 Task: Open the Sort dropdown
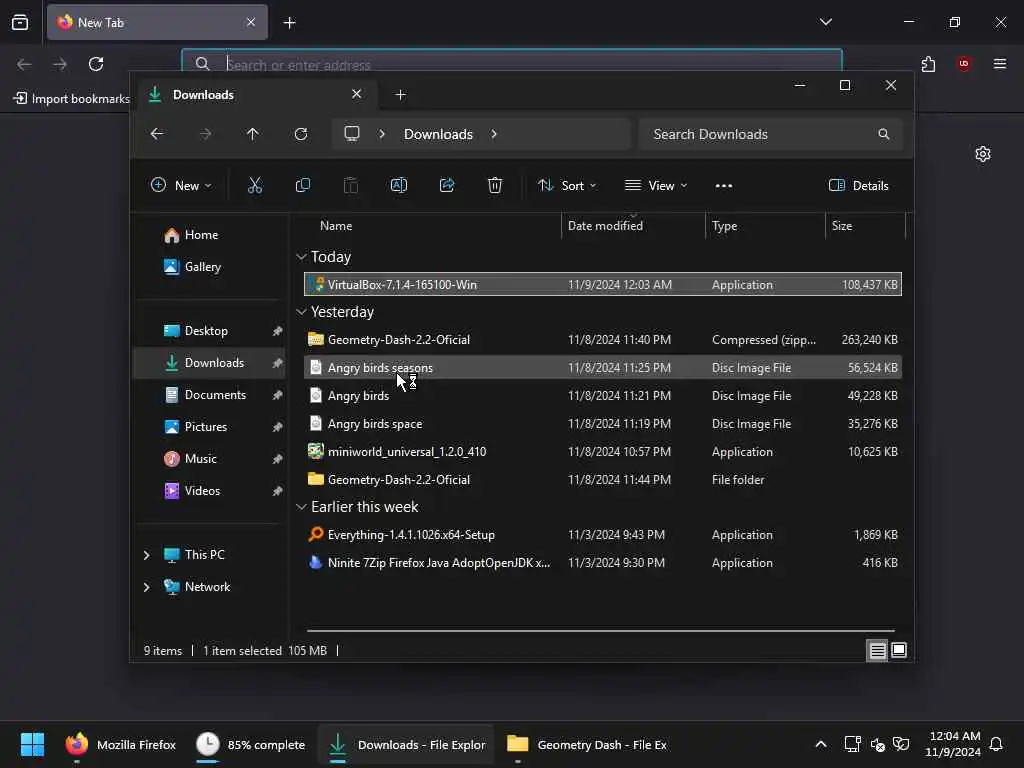tap(567, 185)
